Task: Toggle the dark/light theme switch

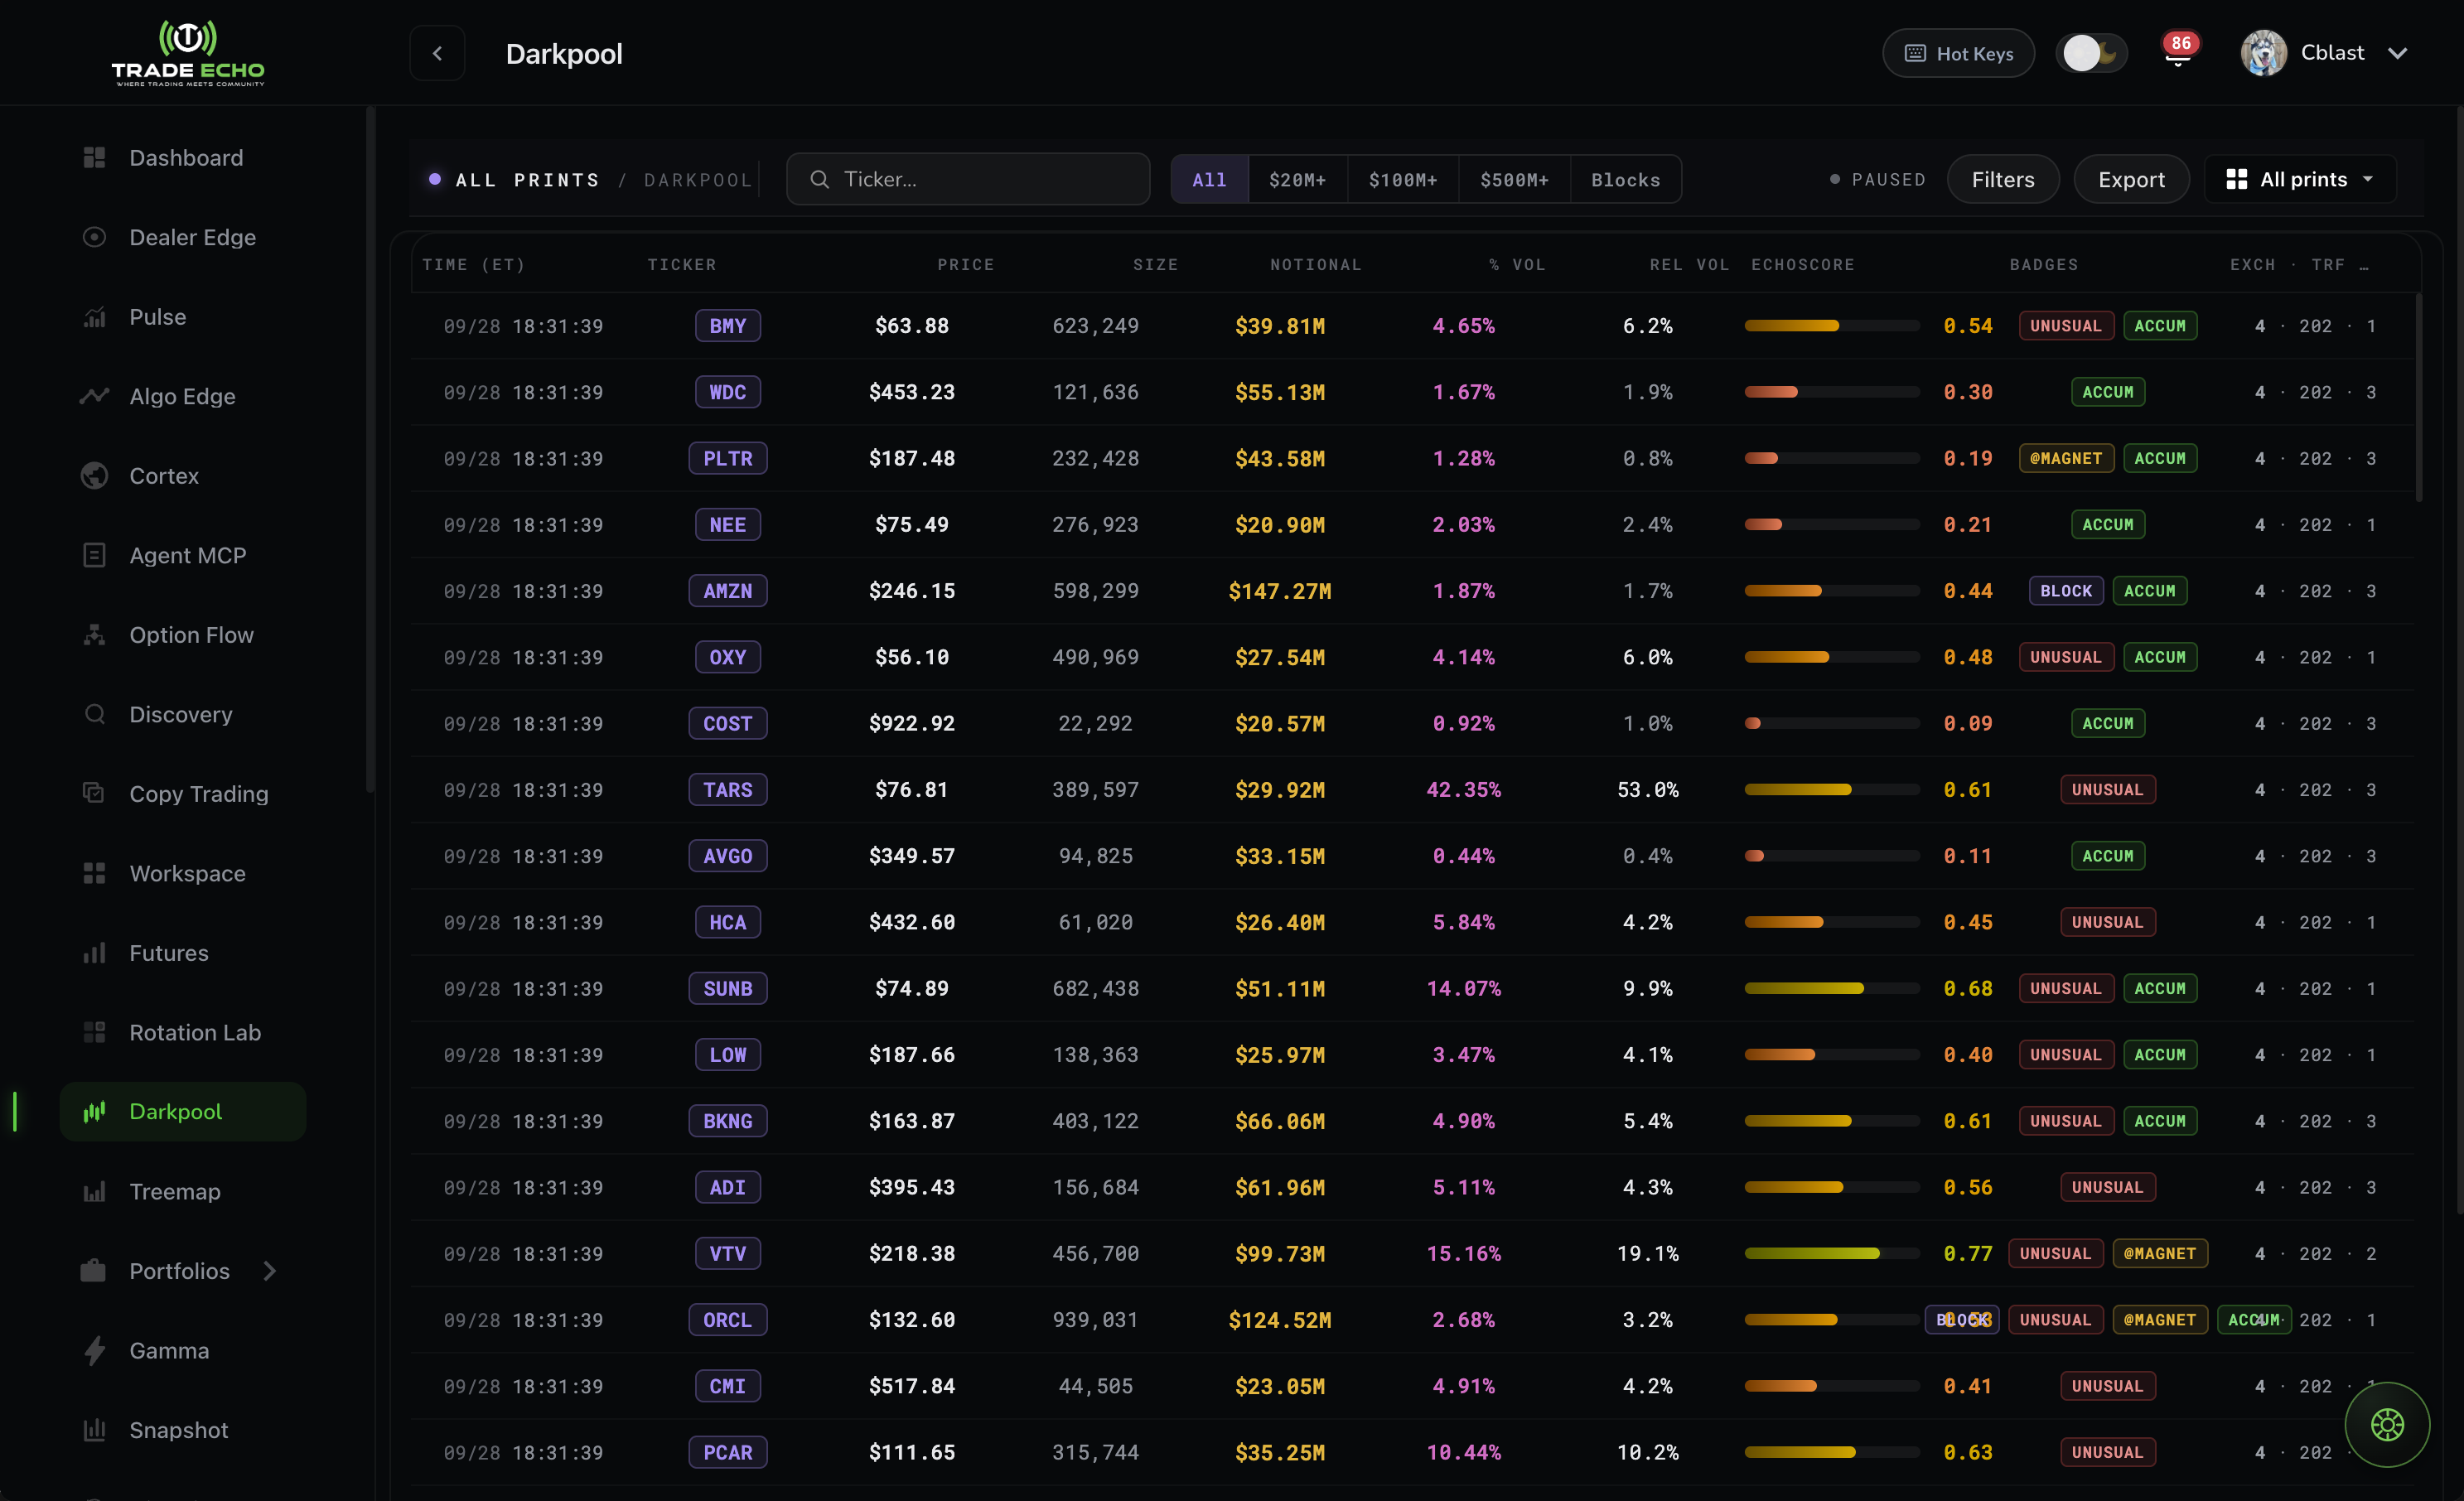Action: point(2091,53)
